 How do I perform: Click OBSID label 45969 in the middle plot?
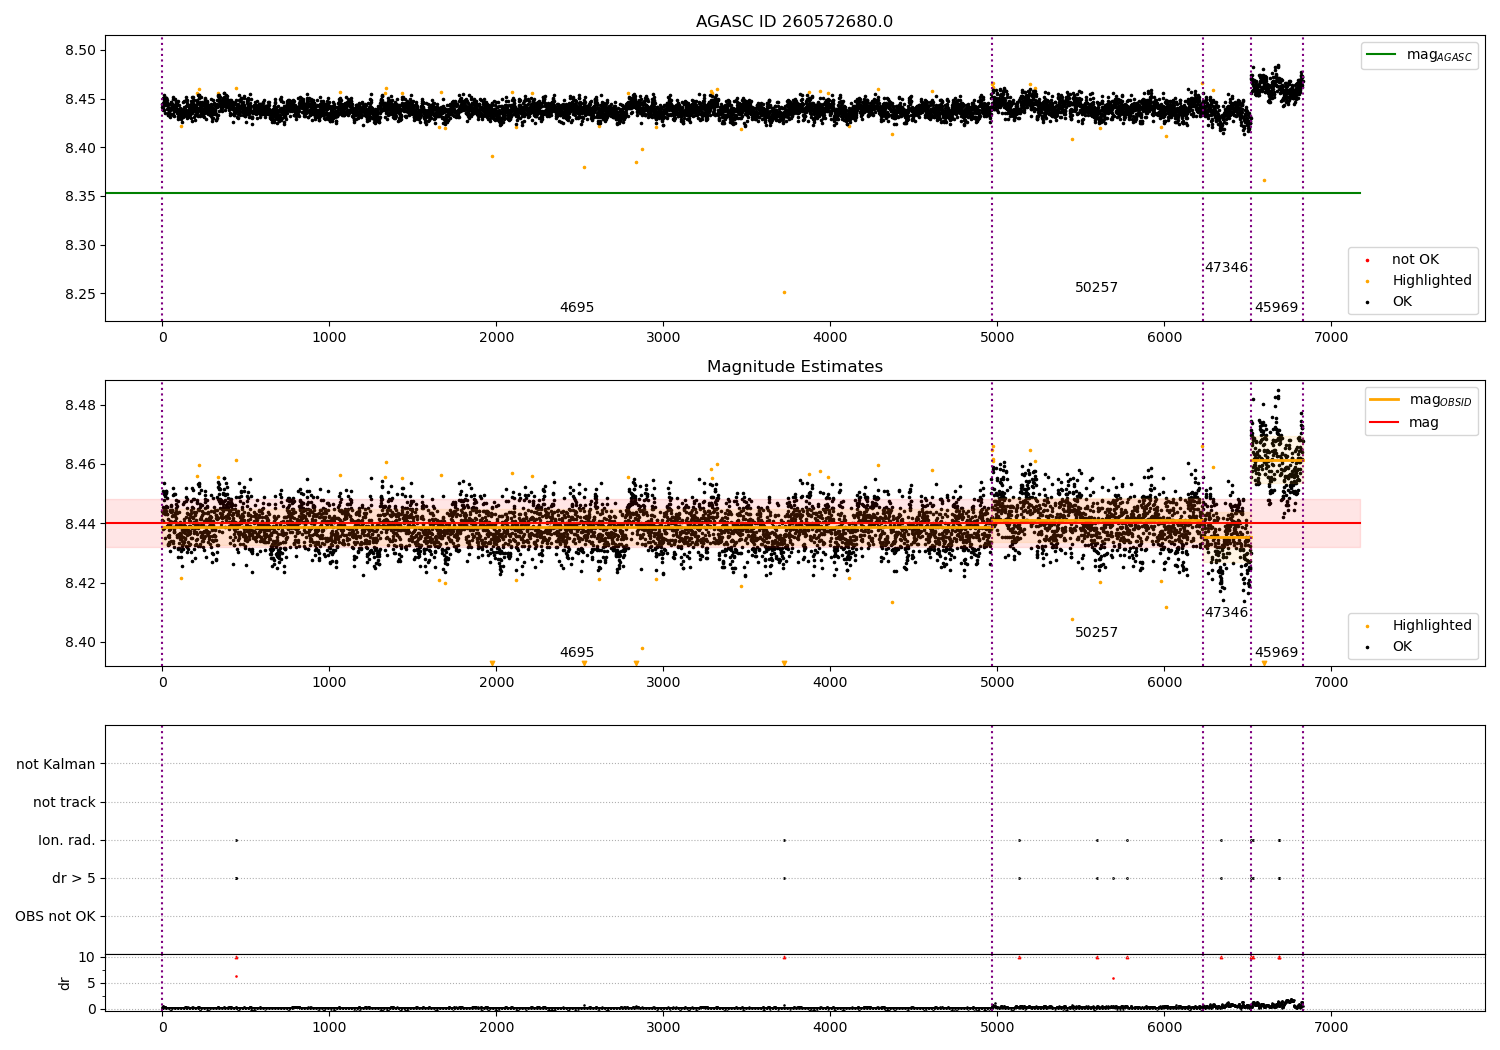tap(1276, 653)
